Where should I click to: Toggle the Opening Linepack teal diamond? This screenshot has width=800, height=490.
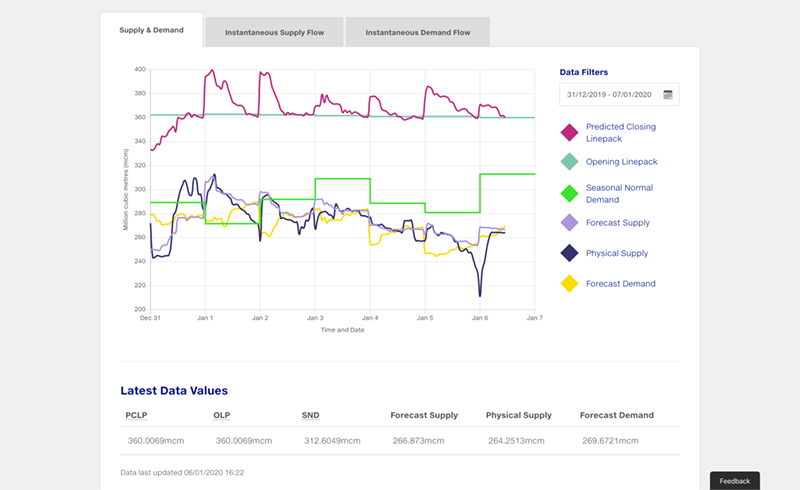pos(569,161)
